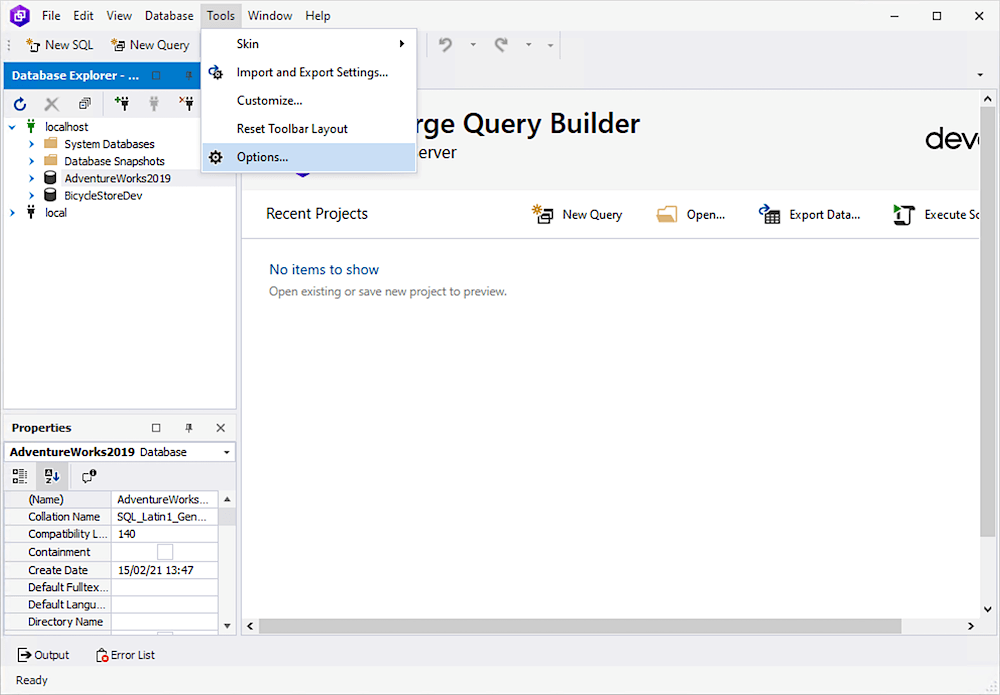The image size is (1000, 695).
Task: Open the Help menu
Action: pos(318,15)
